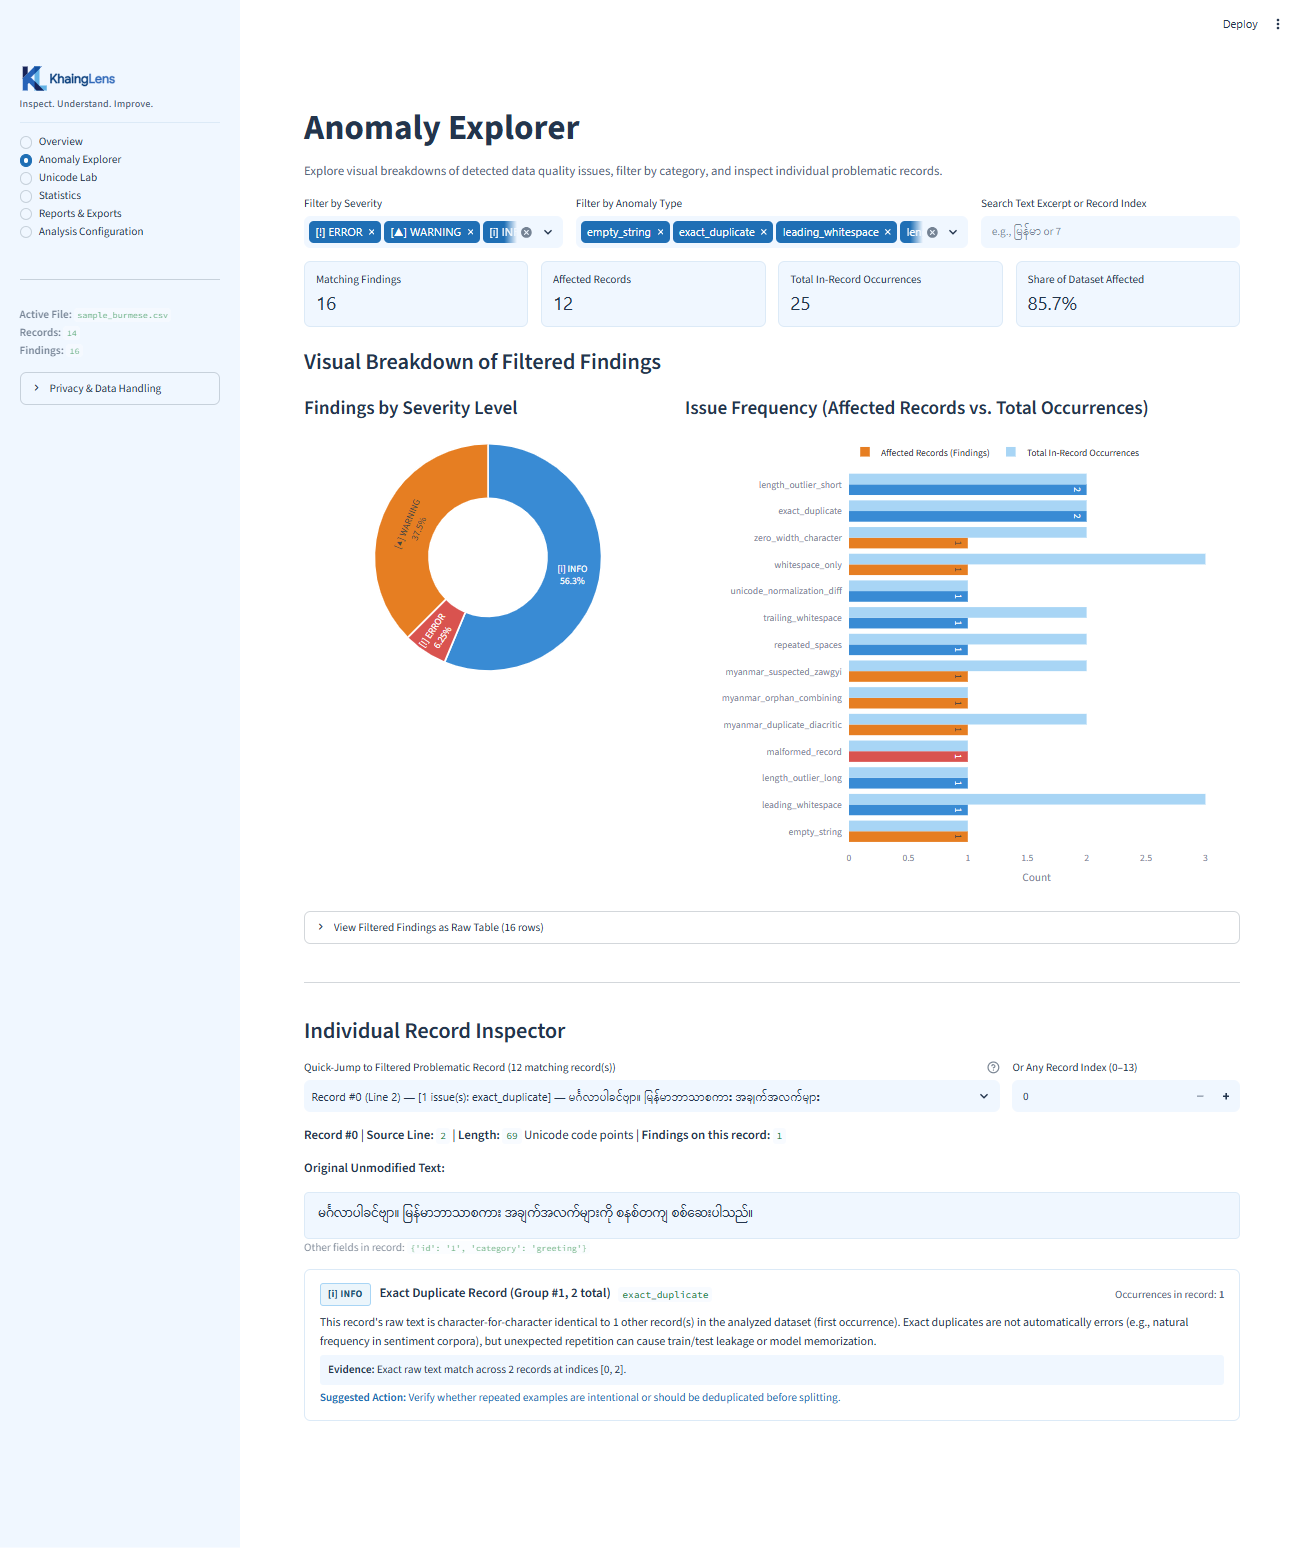The width and height of the screenshot is (1304, 1548).
Task: Select the Overview page
Action: (51, 142)
